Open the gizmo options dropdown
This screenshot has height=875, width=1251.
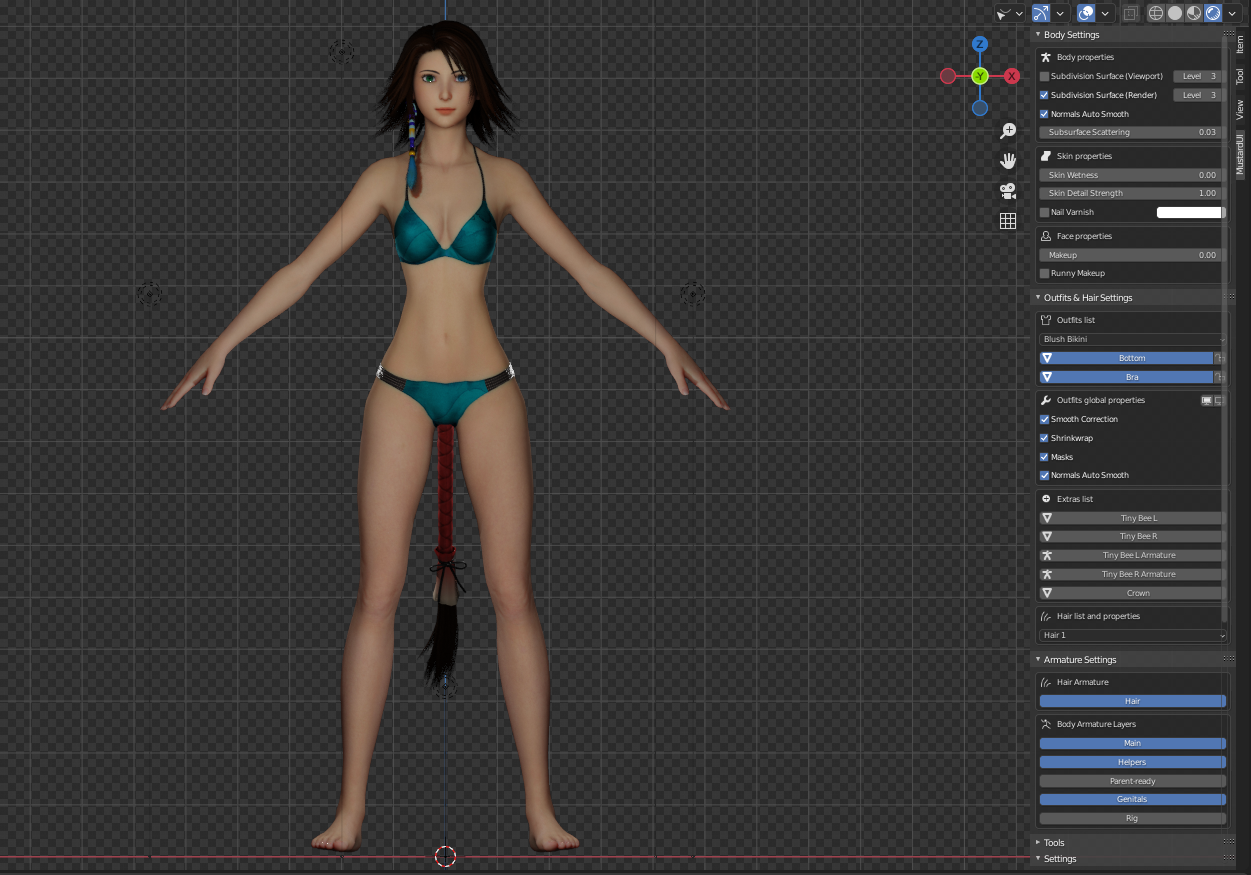1059,13
